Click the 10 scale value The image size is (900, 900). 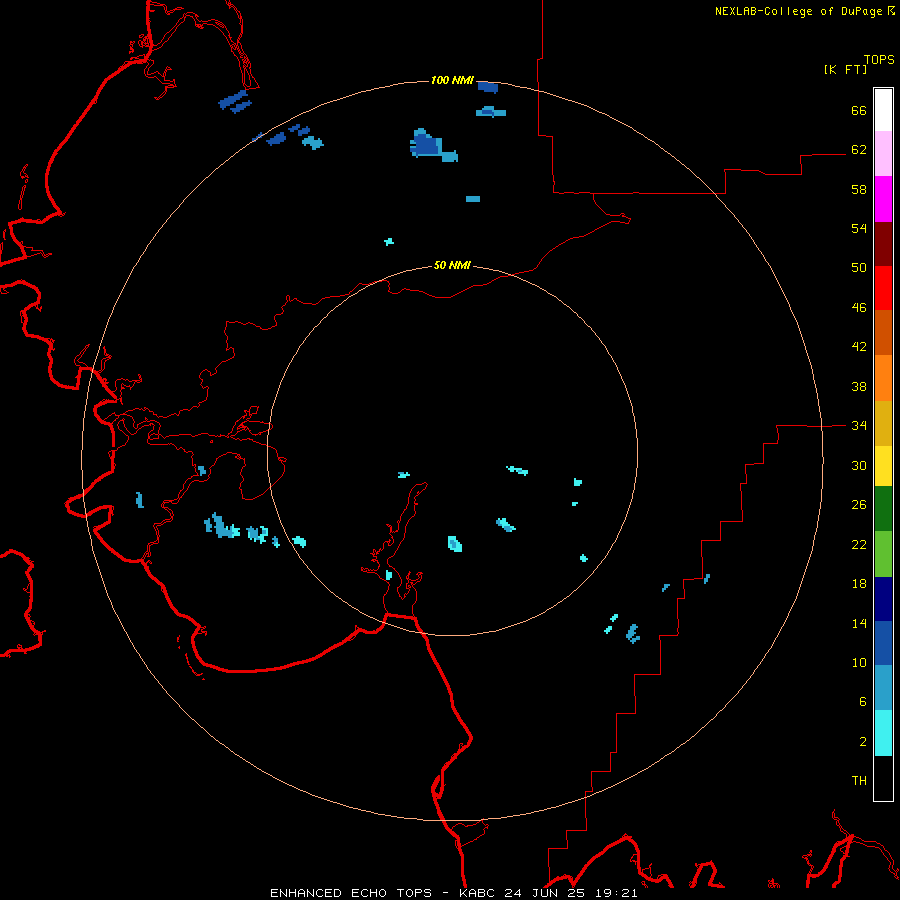coord(859,663)
